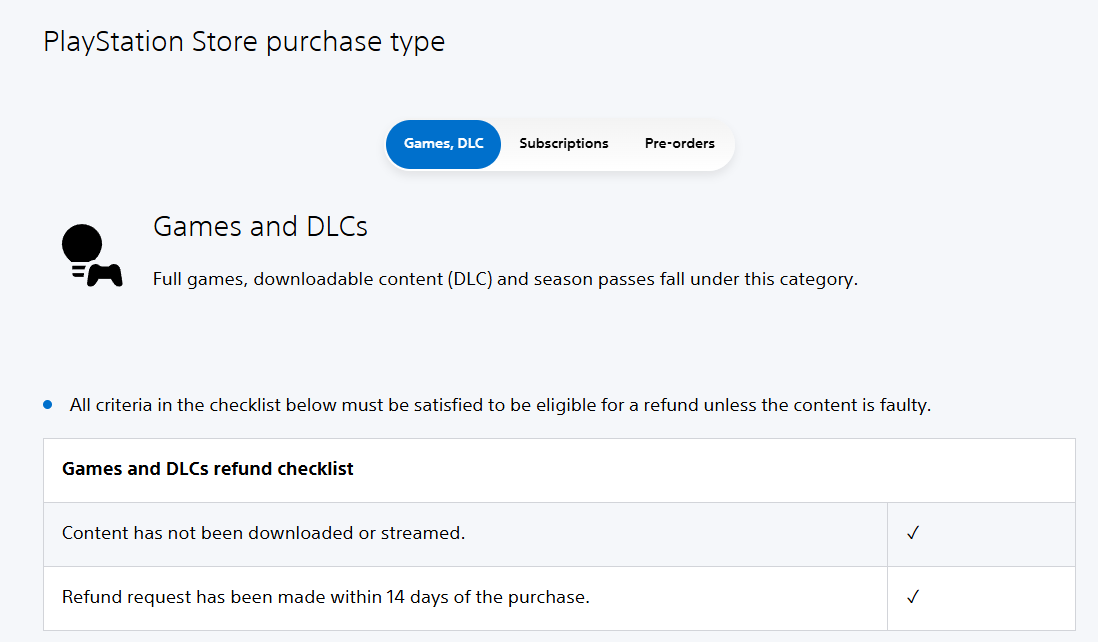Click the Full games category description text
Image resolution: width=1098 pixels, height=642 pixels.
pos(505,280)
